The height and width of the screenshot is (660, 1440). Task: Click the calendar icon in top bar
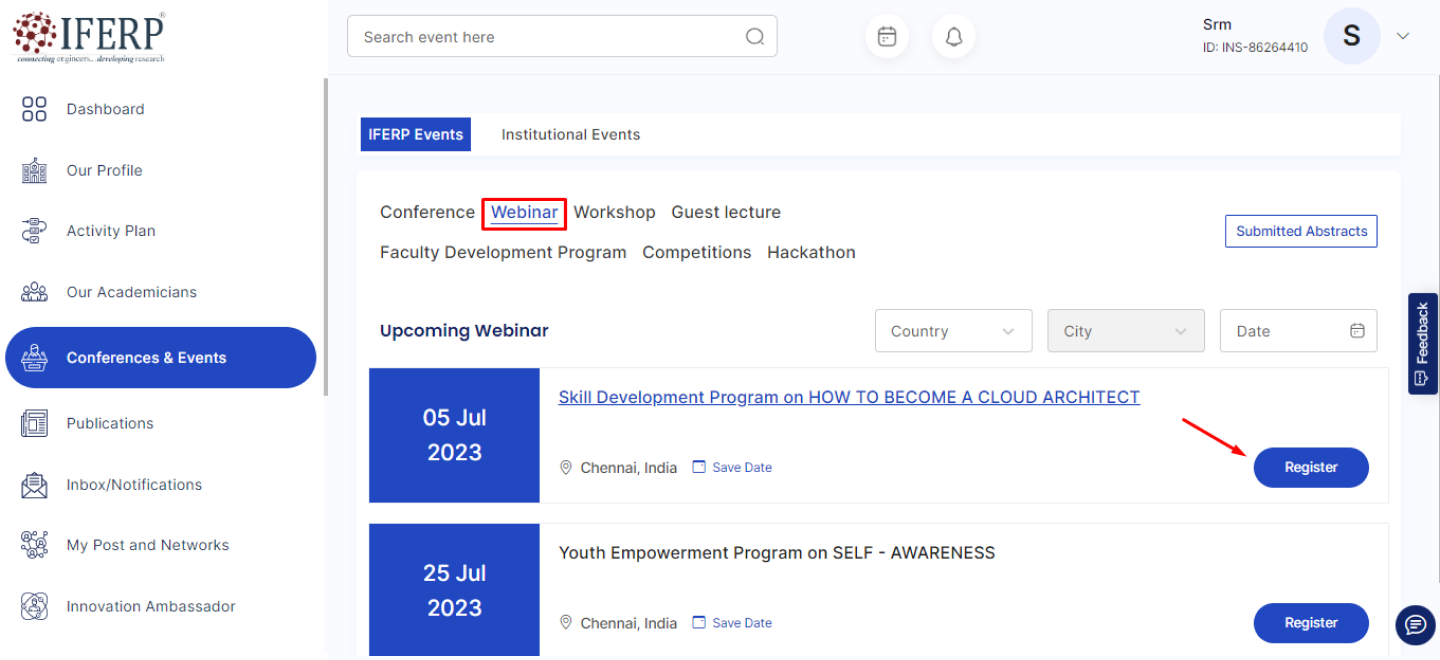[x=887, y=37]
